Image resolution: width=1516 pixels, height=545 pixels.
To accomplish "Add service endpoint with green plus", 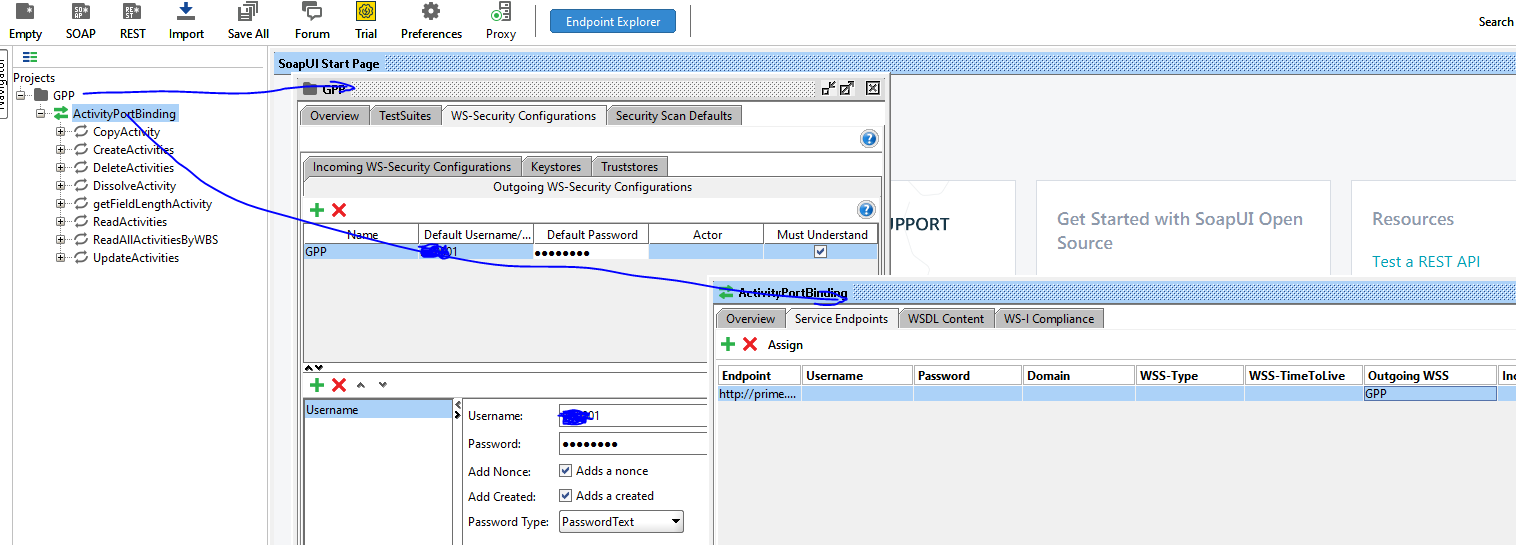I will pos(728,344).
